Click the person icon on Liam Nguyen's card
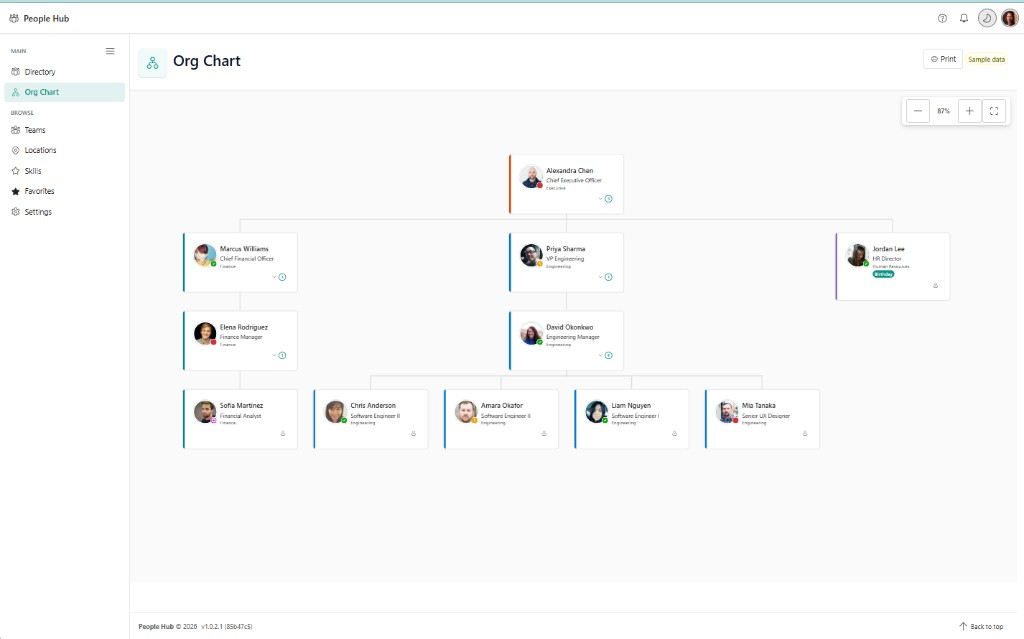Image resolution: width=1024 pixels, height=639 pixels. tap(675, 433)
